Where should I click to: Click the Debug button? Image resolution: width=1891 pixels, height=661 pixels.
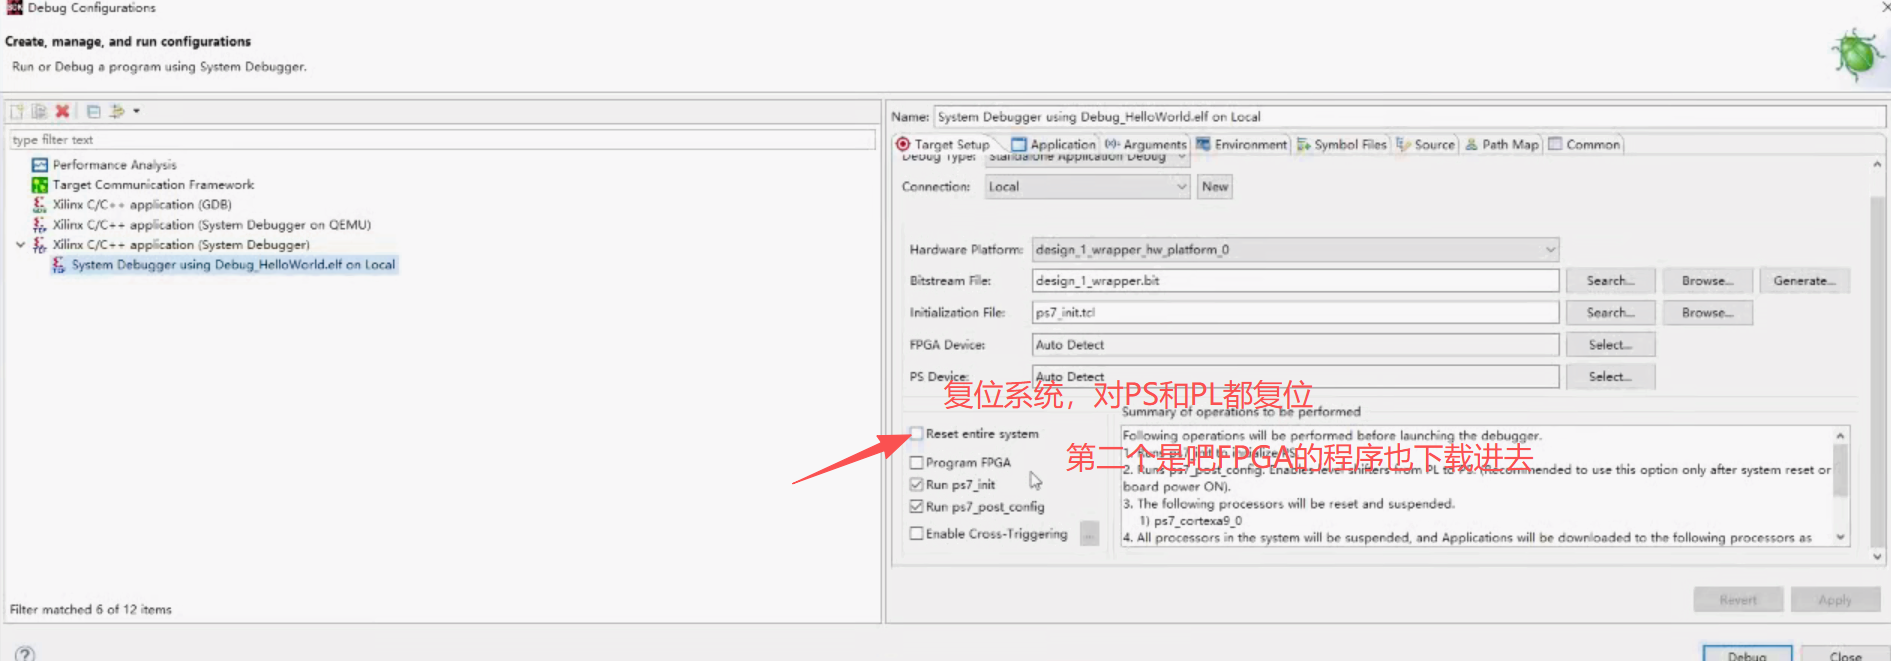(x=1747, y=655)
